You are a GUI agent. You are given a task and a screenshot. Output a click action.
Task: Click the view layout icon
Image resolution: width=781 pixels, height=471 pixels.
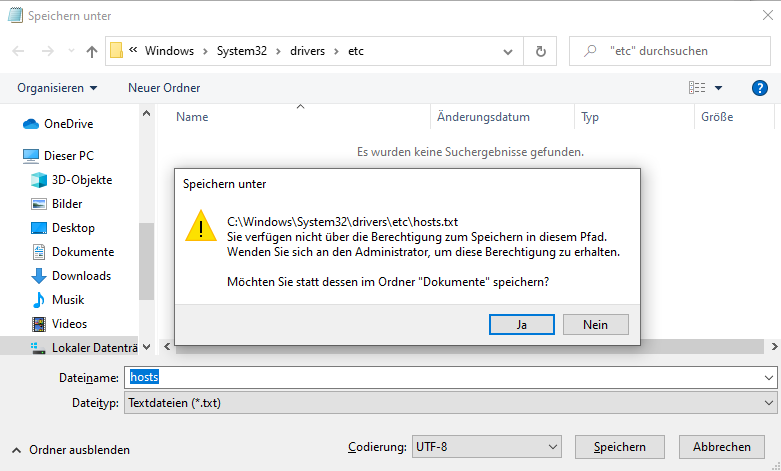point(697,88)
